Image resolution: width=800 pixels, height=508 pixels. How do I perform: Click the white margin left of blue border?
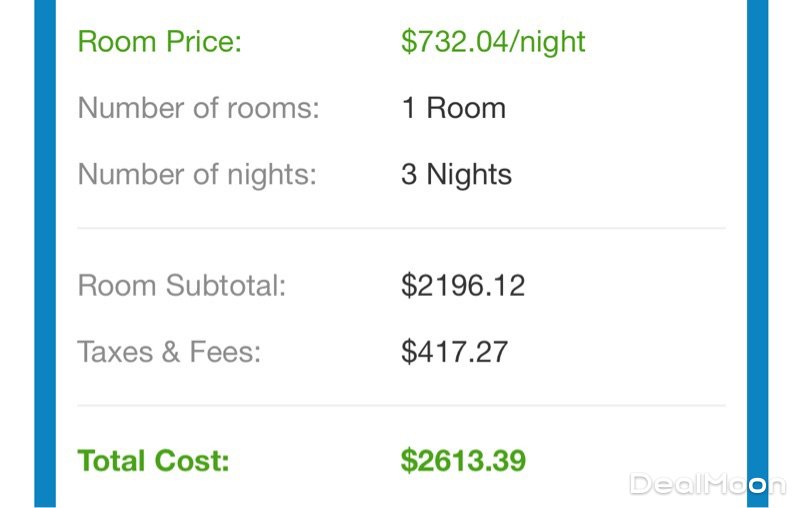coord(16,250)
